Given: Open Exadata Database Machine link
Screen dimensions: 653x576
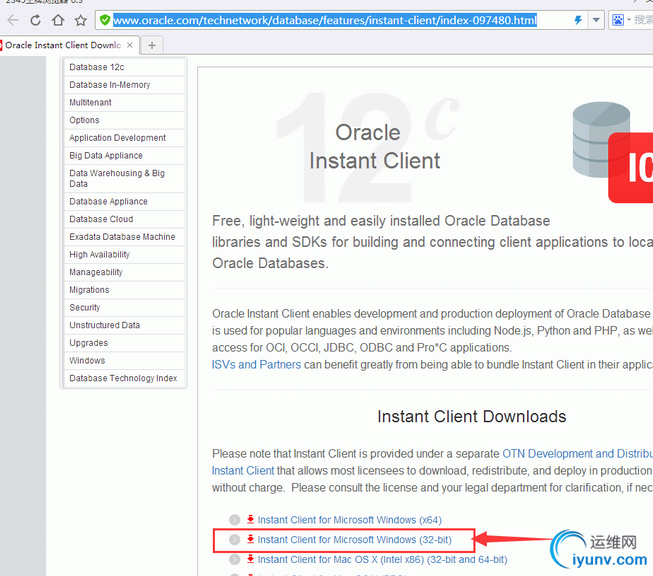Looking at the screenshot, I should pyautogui.click(x=124, y=237).
